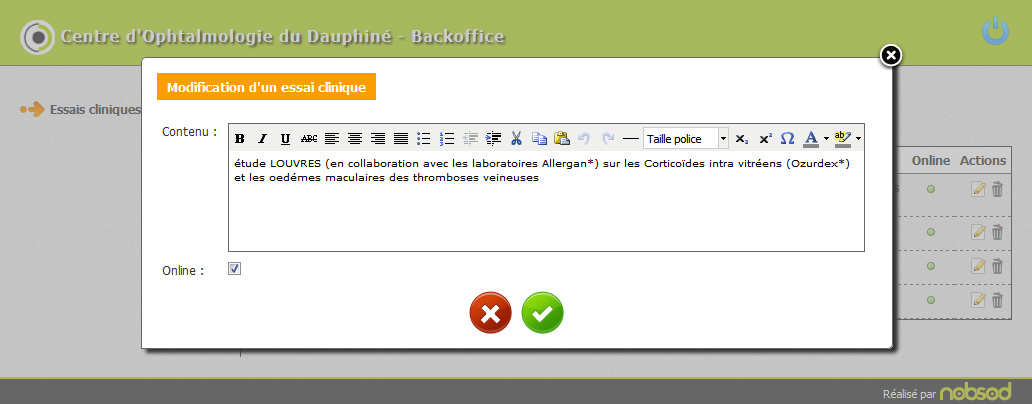Align text to the left
Viewport: 1032px width, 404px height.
click(332, 139)
